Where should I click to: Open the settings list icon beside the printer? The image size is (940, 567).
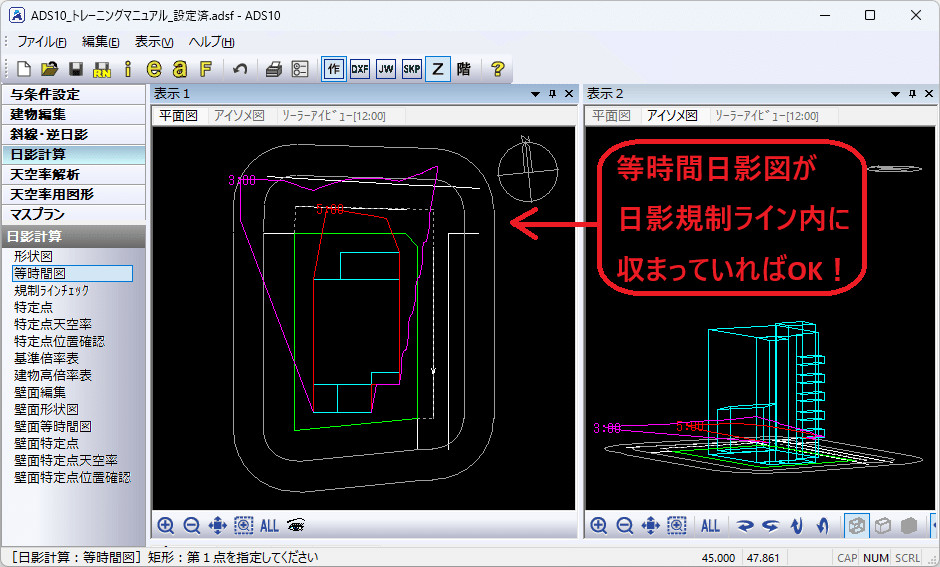point(300,70)
